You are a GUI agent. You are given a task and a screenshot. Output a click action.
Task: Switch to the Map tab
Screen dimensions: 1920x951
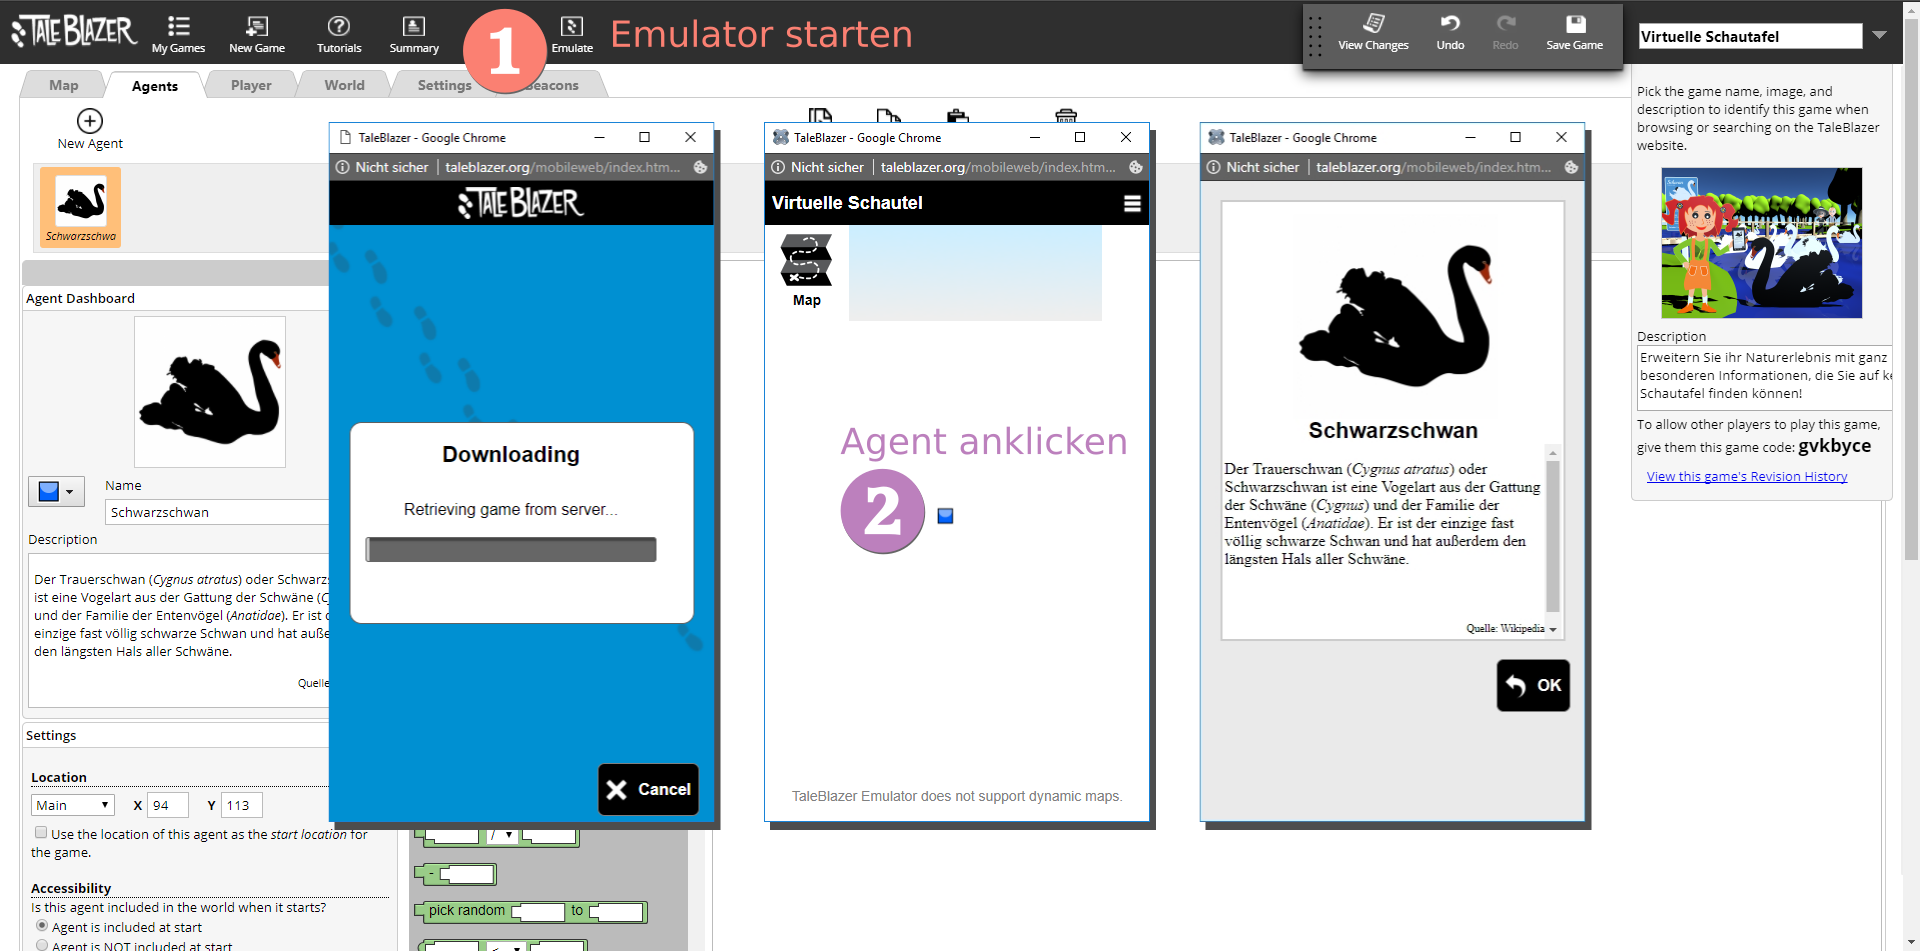coord(63,85)
